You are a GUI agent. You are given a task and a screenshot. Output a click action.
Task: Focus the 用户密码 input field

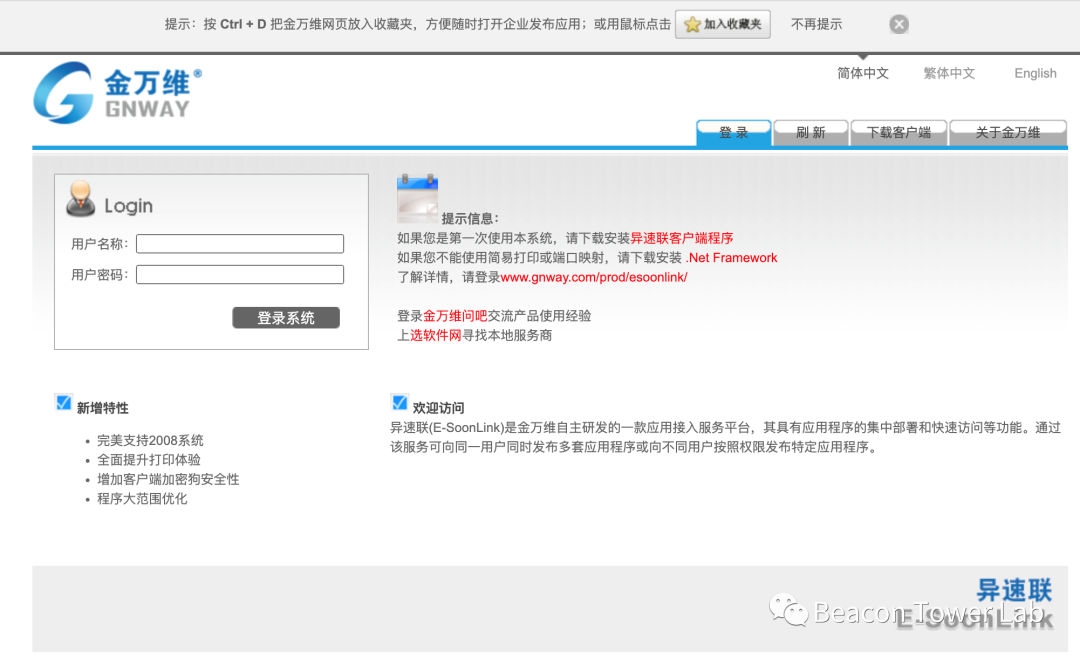(240, 275)
